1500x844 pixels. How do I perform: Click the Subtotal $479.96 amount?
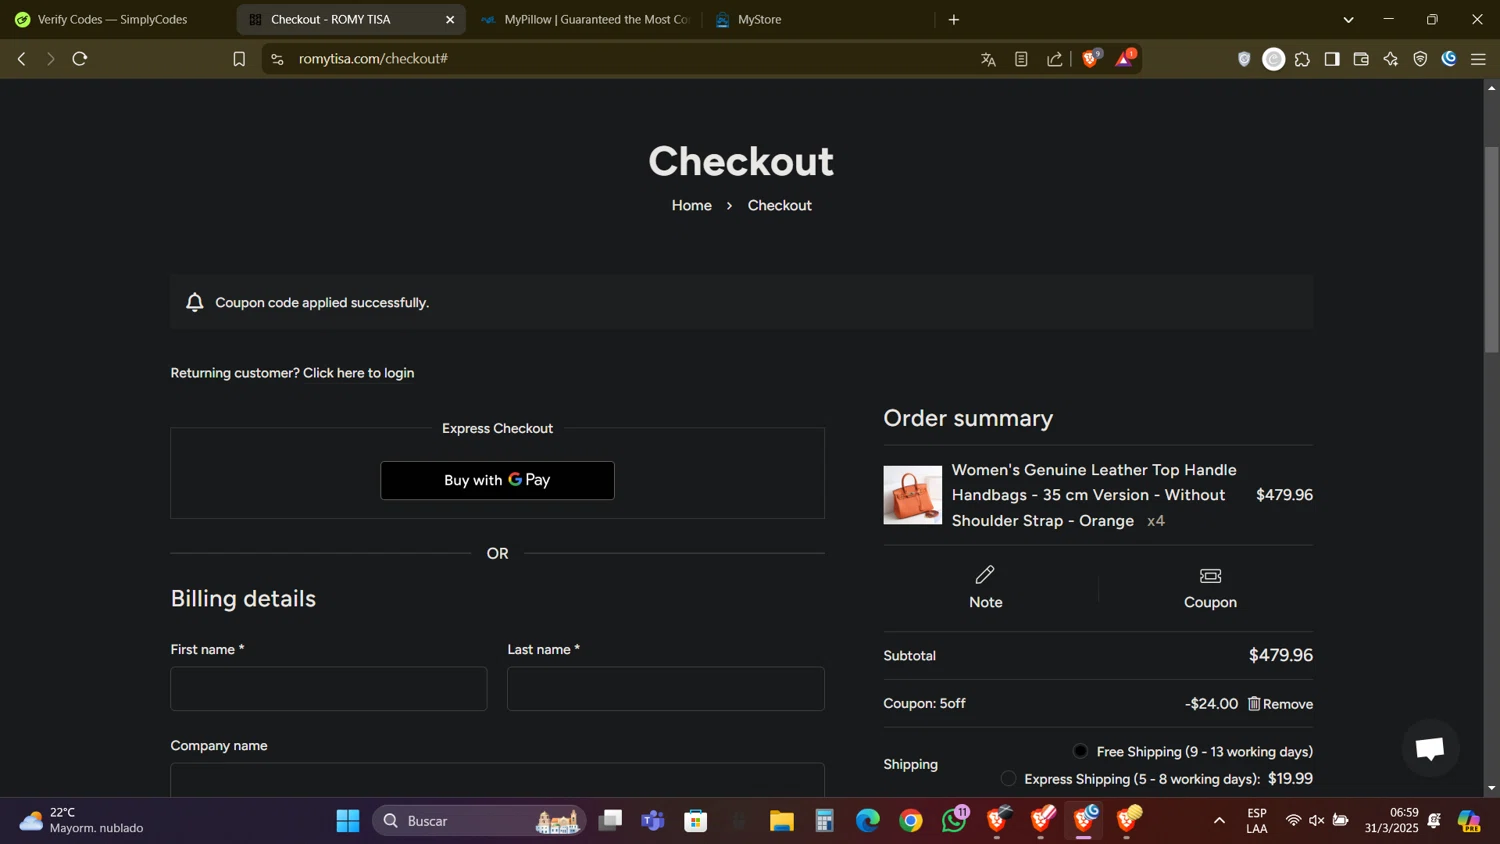[x=1281, y=655]
